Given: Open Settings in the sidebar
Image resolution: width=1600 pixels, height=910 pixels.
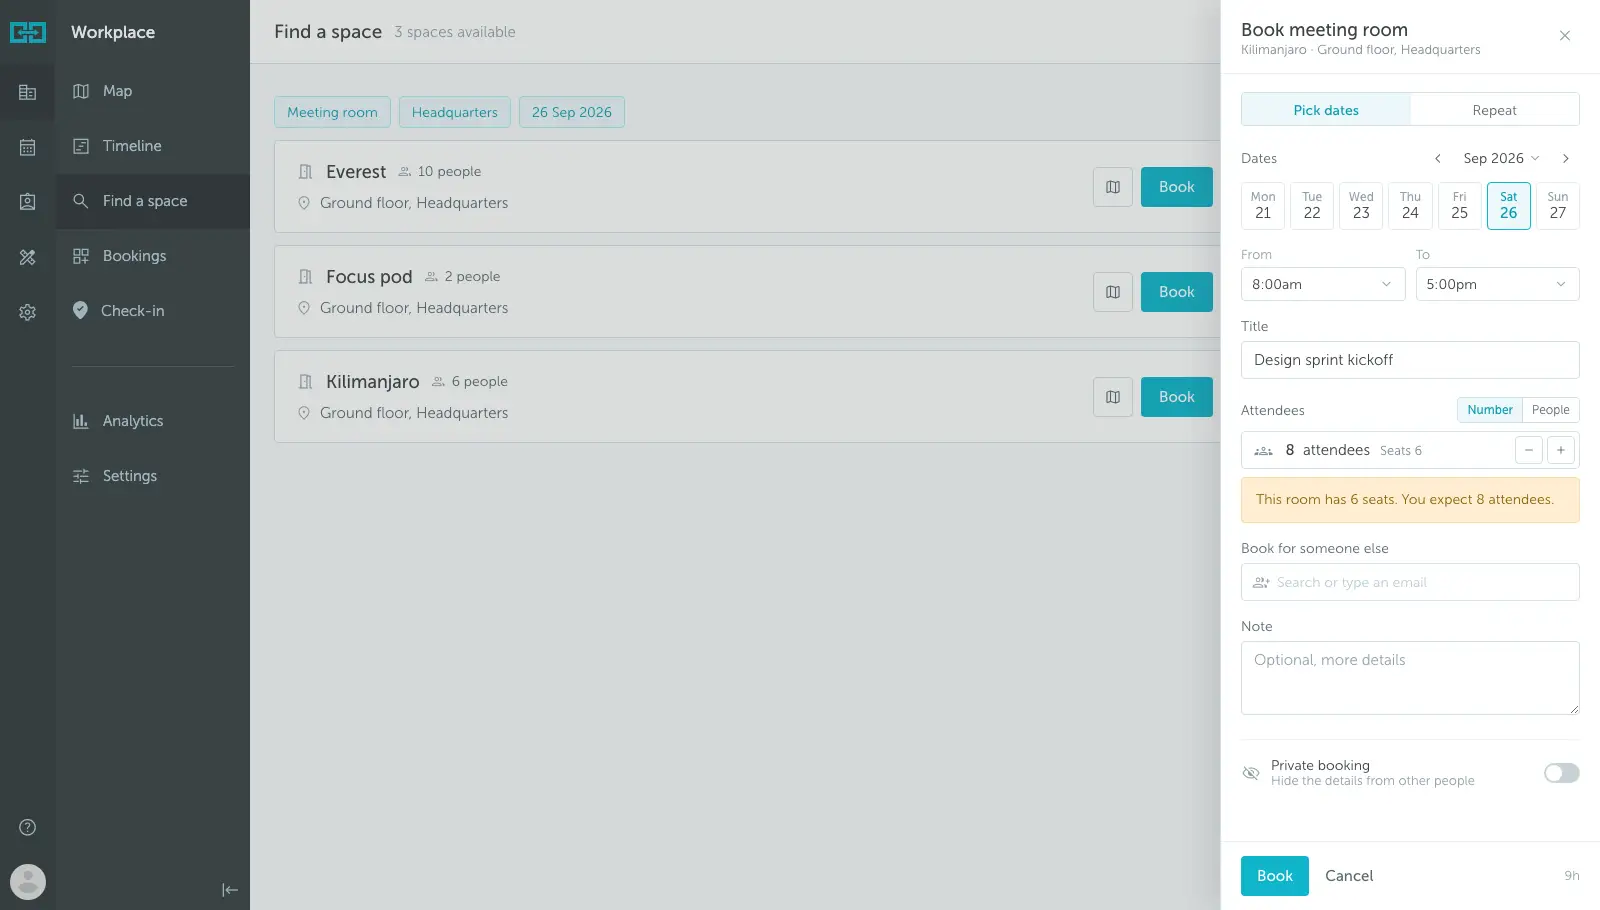Looking at the screenshot, I should pos(153,476).
